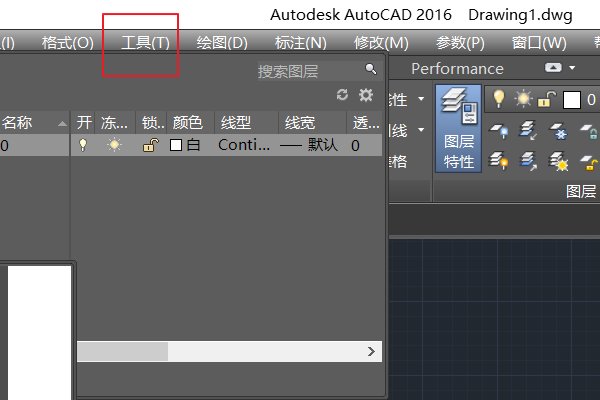Expand the ribbon minimize options dropdown arrow

[x=572, y=68]
